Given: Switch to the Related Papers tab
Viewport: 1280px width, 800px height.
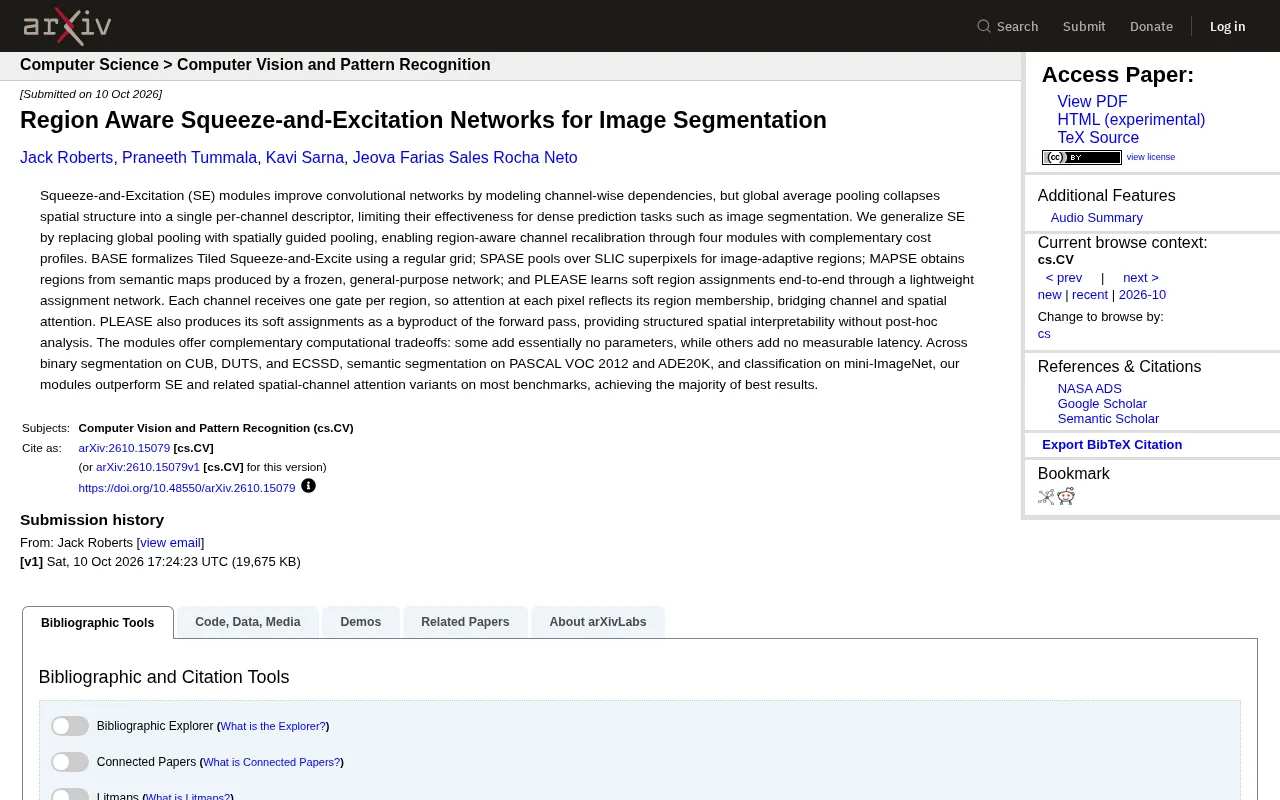Looking at the screenshot, I should [465, 622].
